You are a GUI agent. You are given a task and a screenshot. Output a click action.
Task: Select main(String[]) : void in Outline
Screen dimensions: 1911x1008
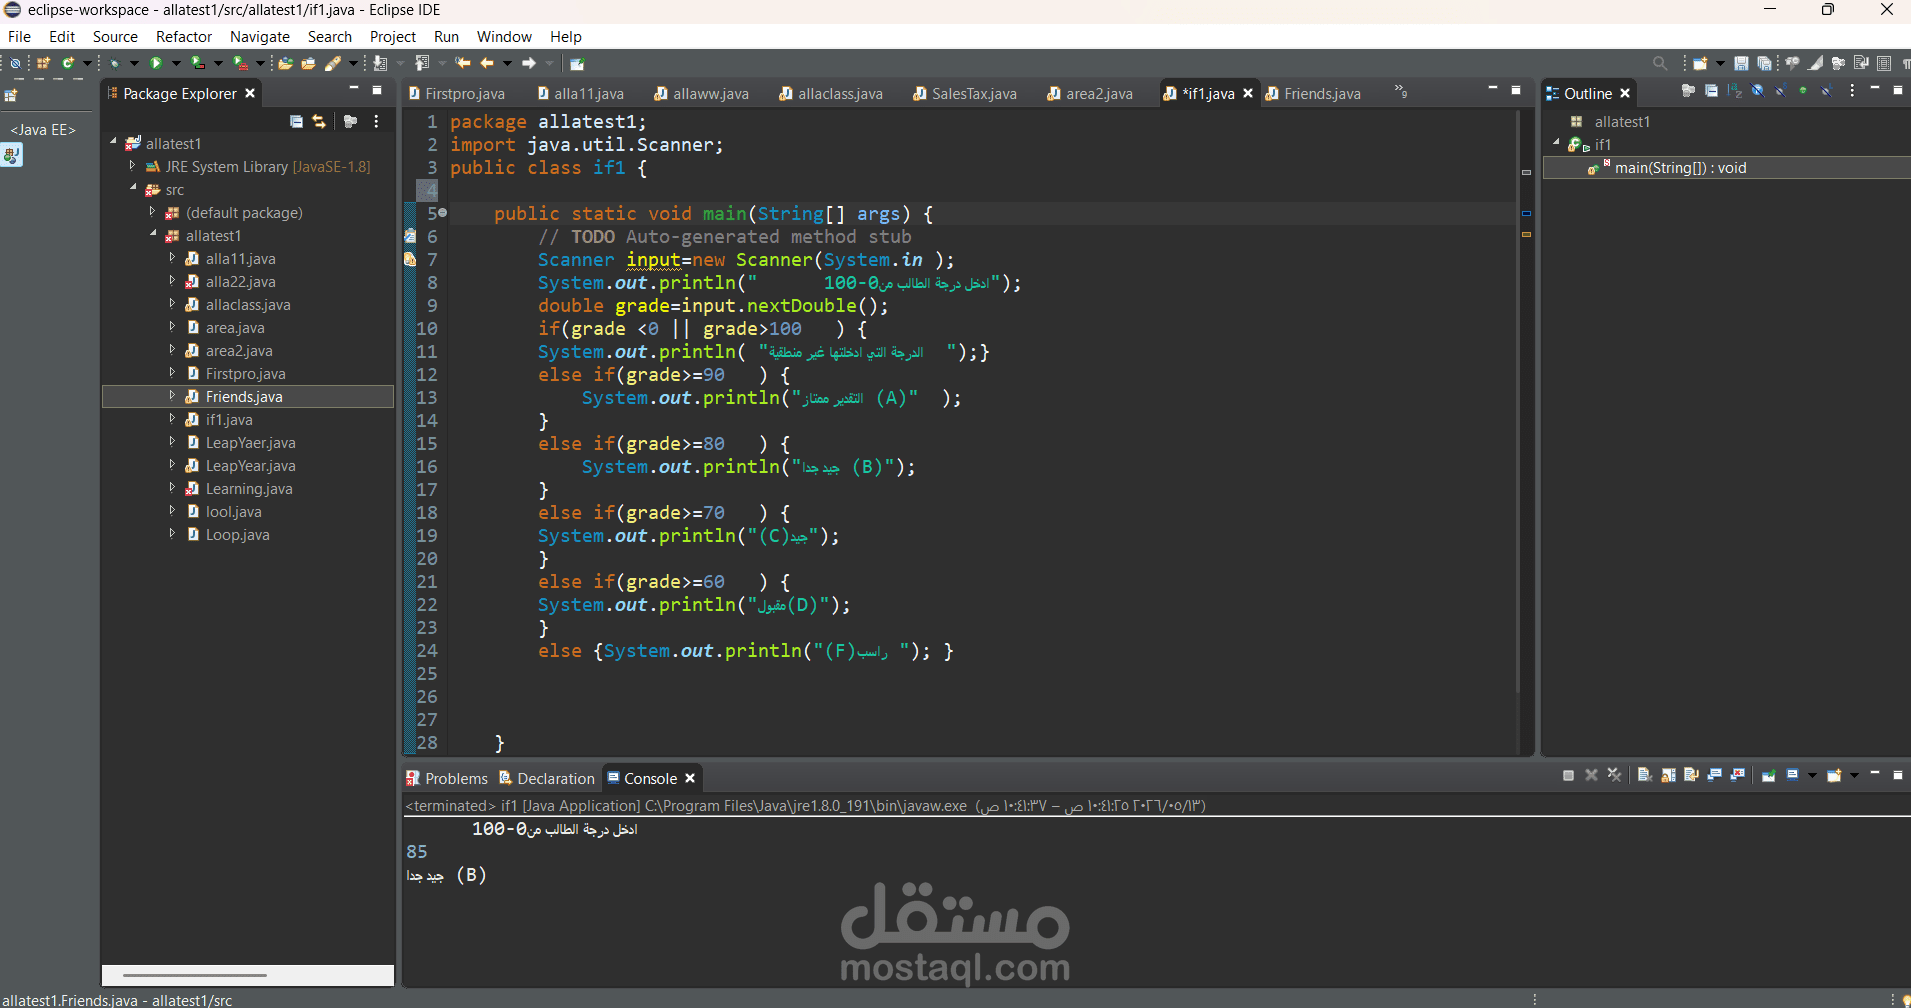1680,167
